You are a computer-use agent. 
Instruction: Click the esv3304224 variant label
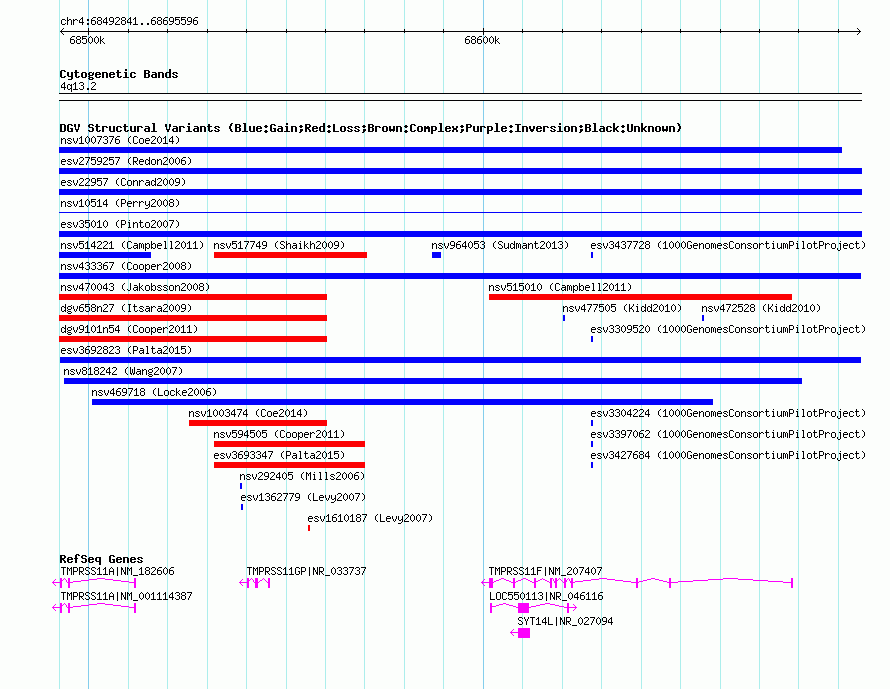click(x=728, y=413)
